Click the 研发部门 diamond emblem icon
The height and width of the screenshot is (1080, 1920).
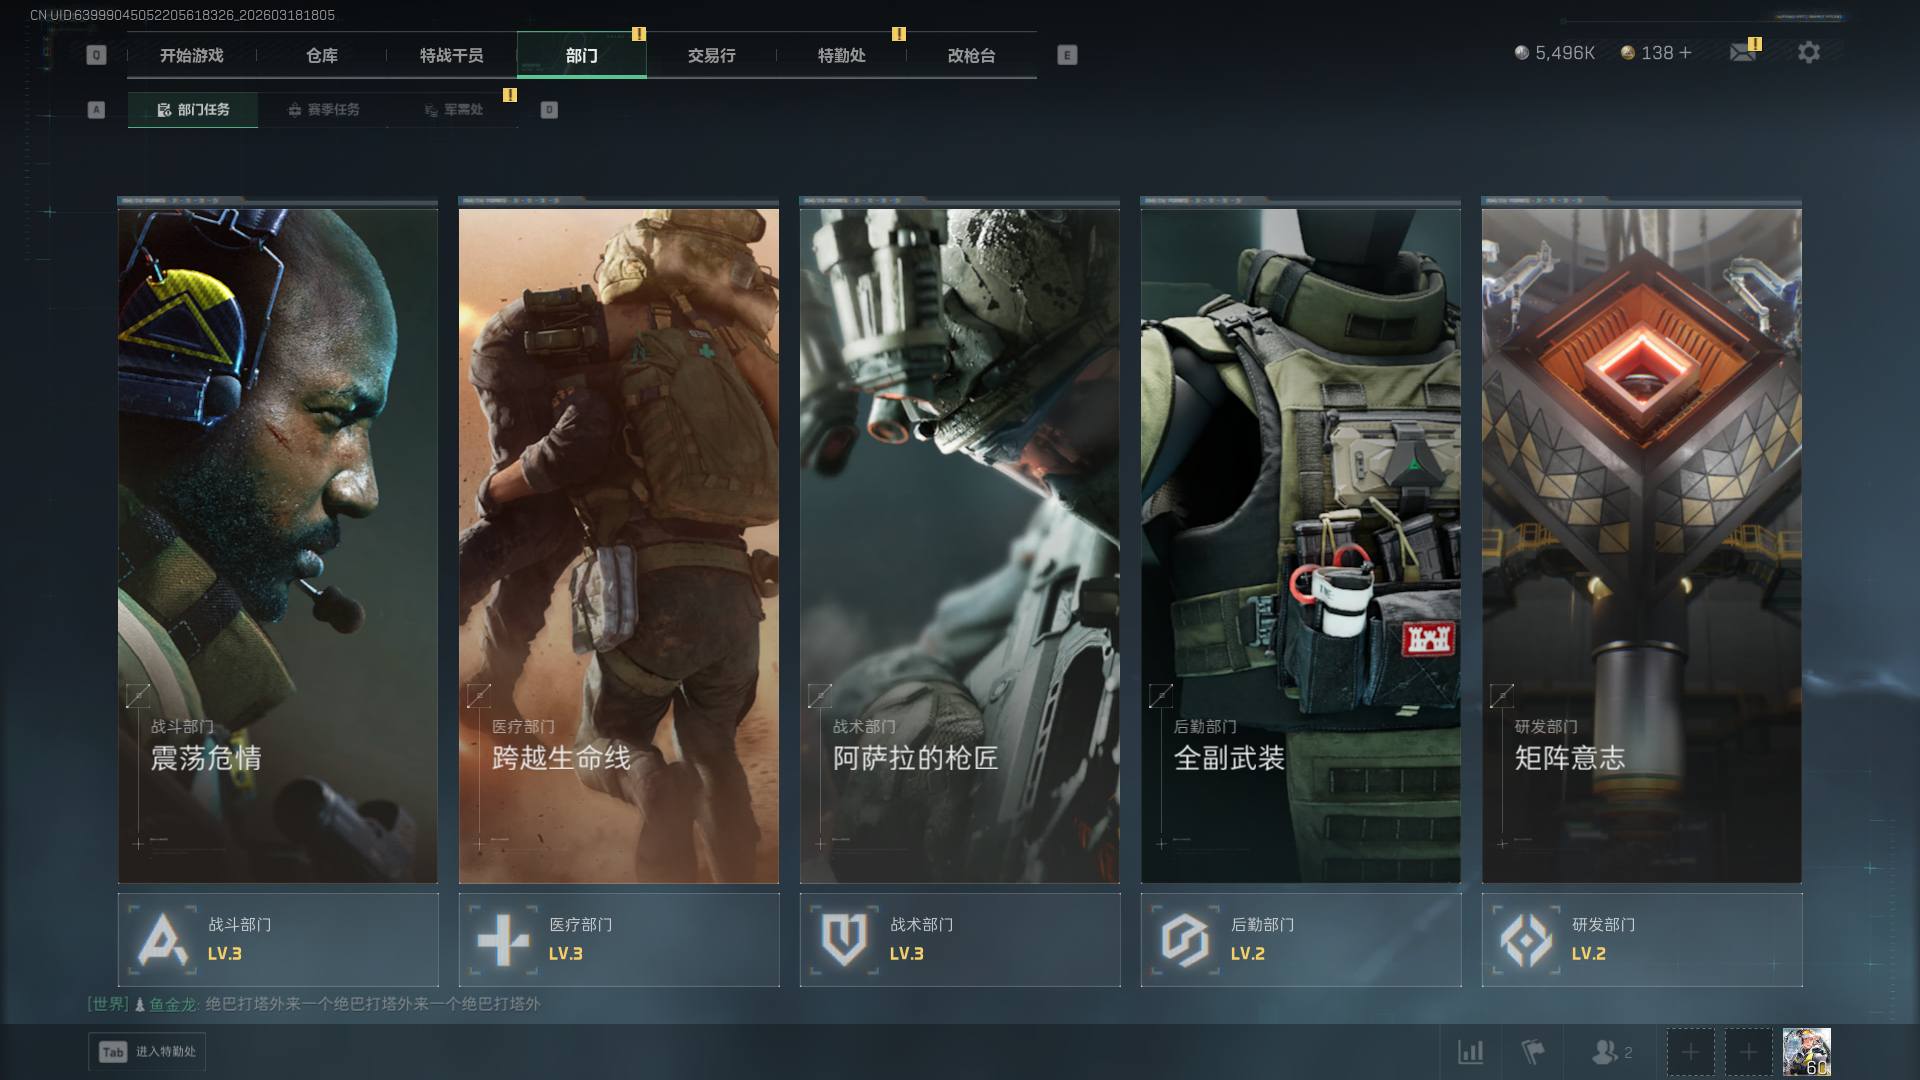[x=1526, y=940]
